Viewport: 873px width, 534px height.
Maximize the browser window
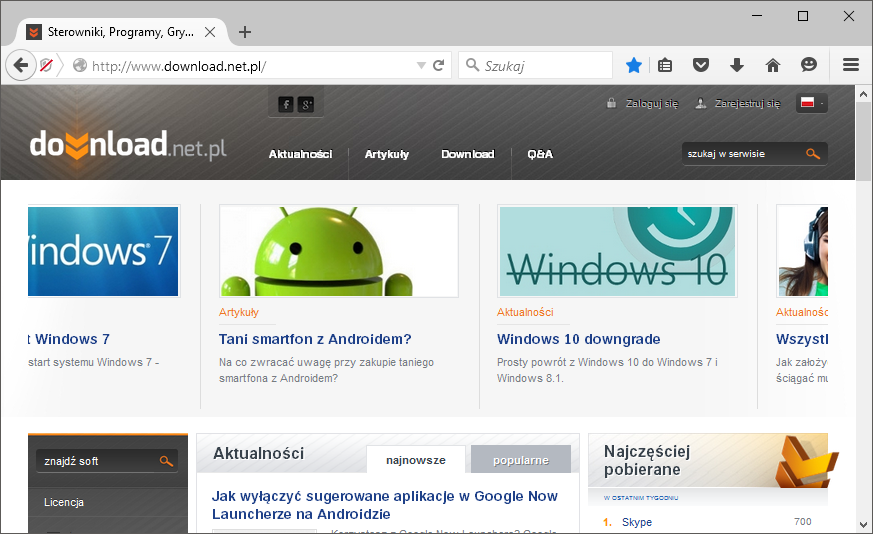(803, 16)
